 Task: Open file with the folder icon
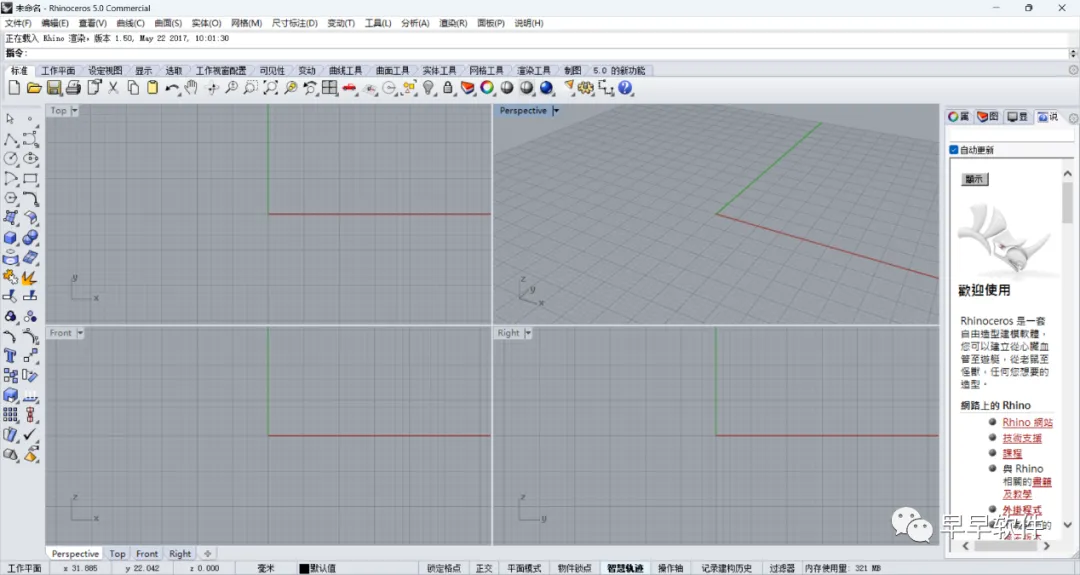coord(34,88)
